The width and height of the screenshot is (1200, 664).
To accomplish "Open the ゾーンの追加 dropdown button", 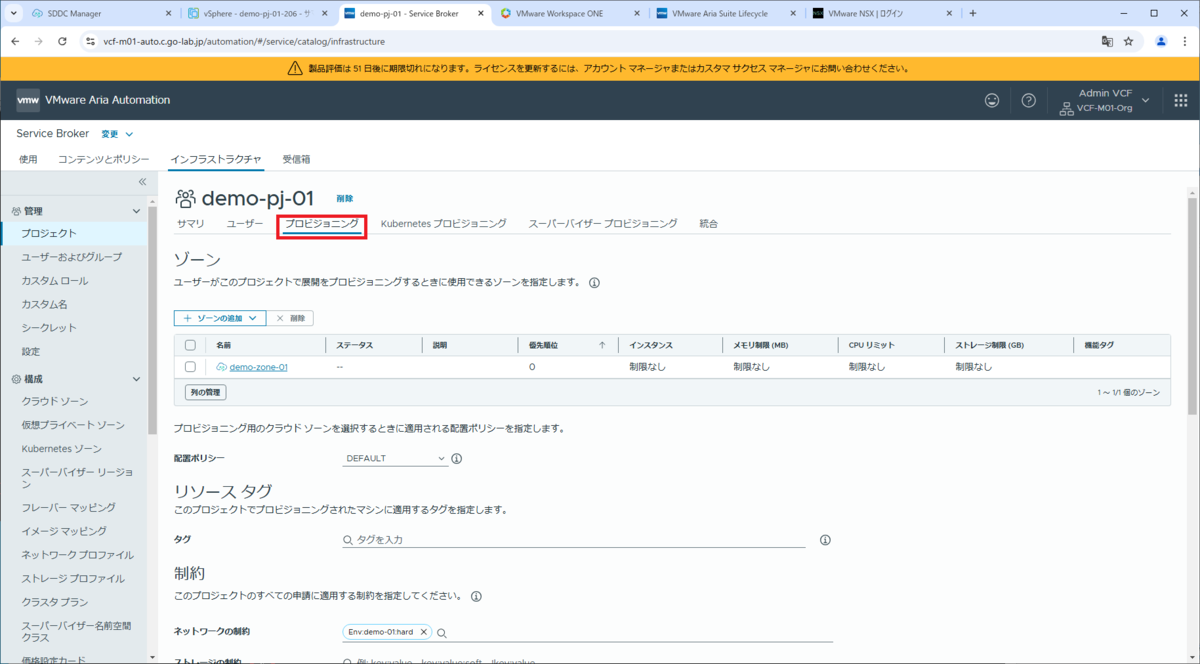I will point(220,318).
